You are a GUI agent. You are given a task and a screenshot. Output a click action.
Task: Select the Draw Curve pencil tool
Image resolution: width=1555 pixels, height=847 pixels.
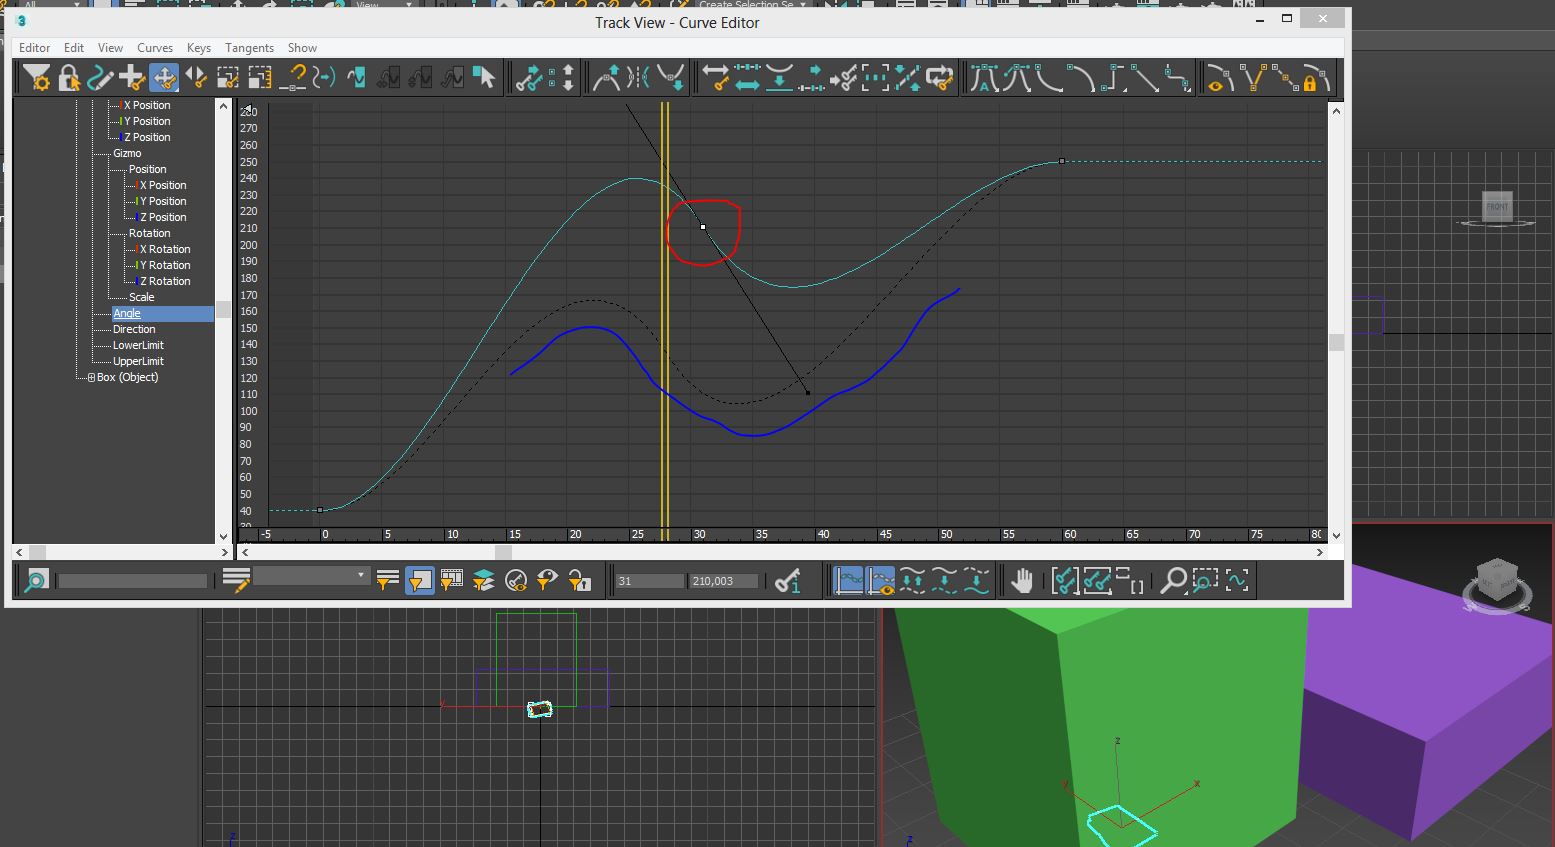click(100, 78)
